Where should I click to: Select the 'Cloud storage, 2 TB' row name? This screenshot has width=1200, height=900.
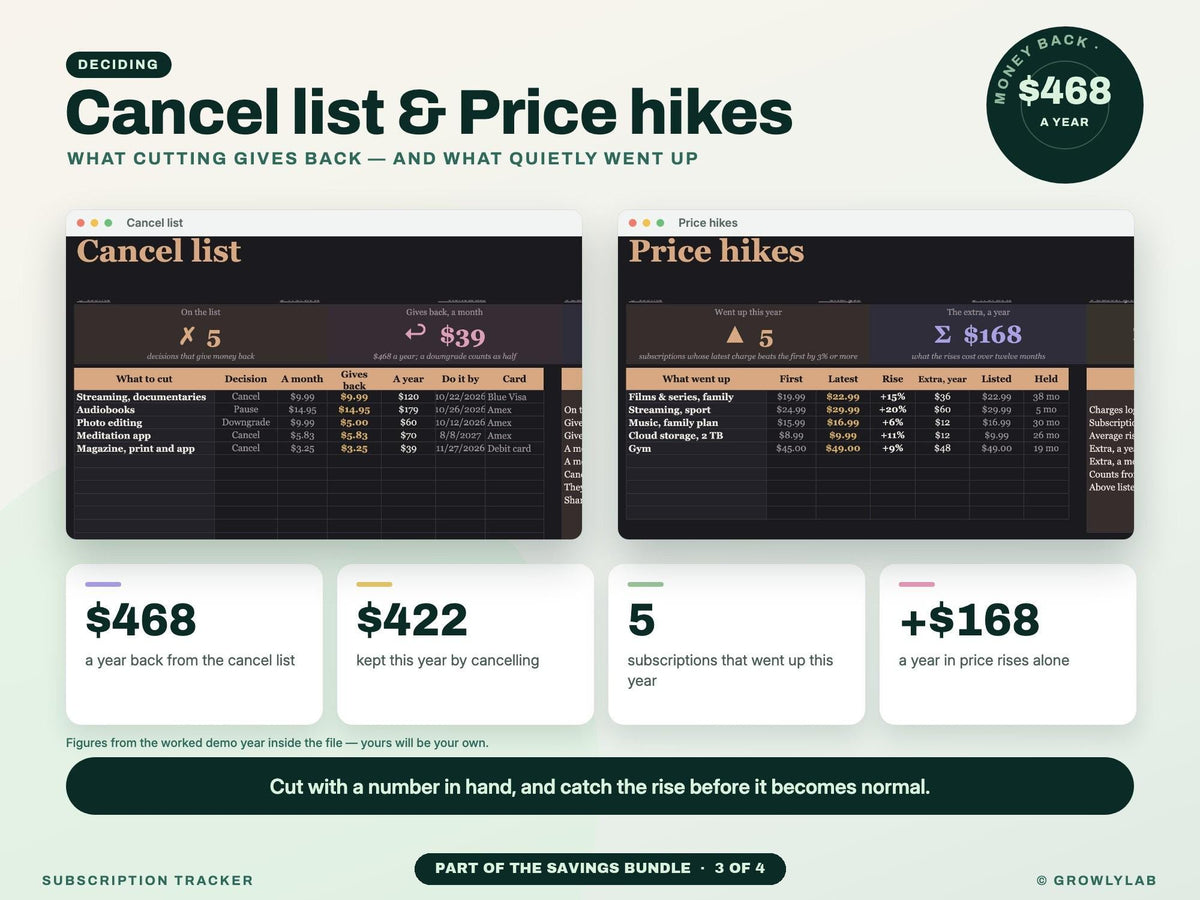[x=678, y=436]
